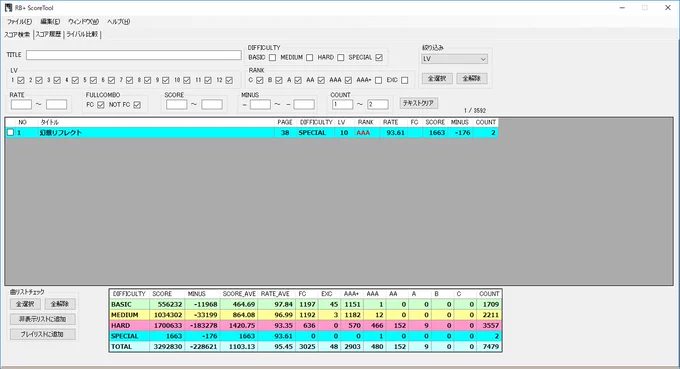Select the TOTAL row in summary table

click(305, 347)
